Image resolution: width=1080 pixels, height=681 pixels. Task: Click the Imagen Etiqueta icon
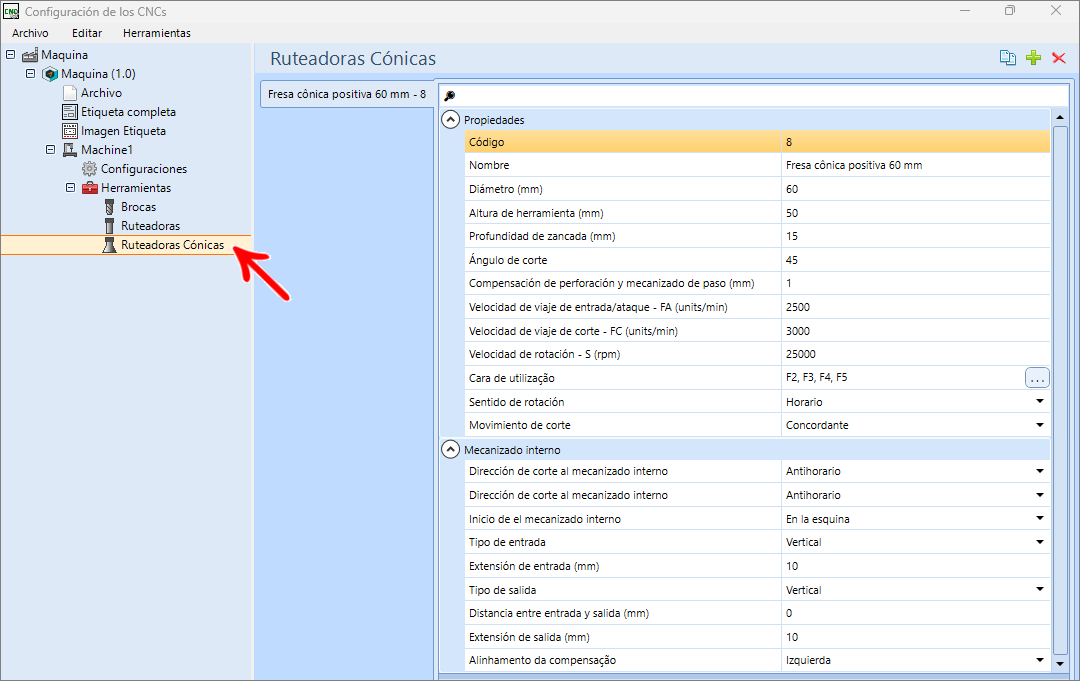point(70,131)
